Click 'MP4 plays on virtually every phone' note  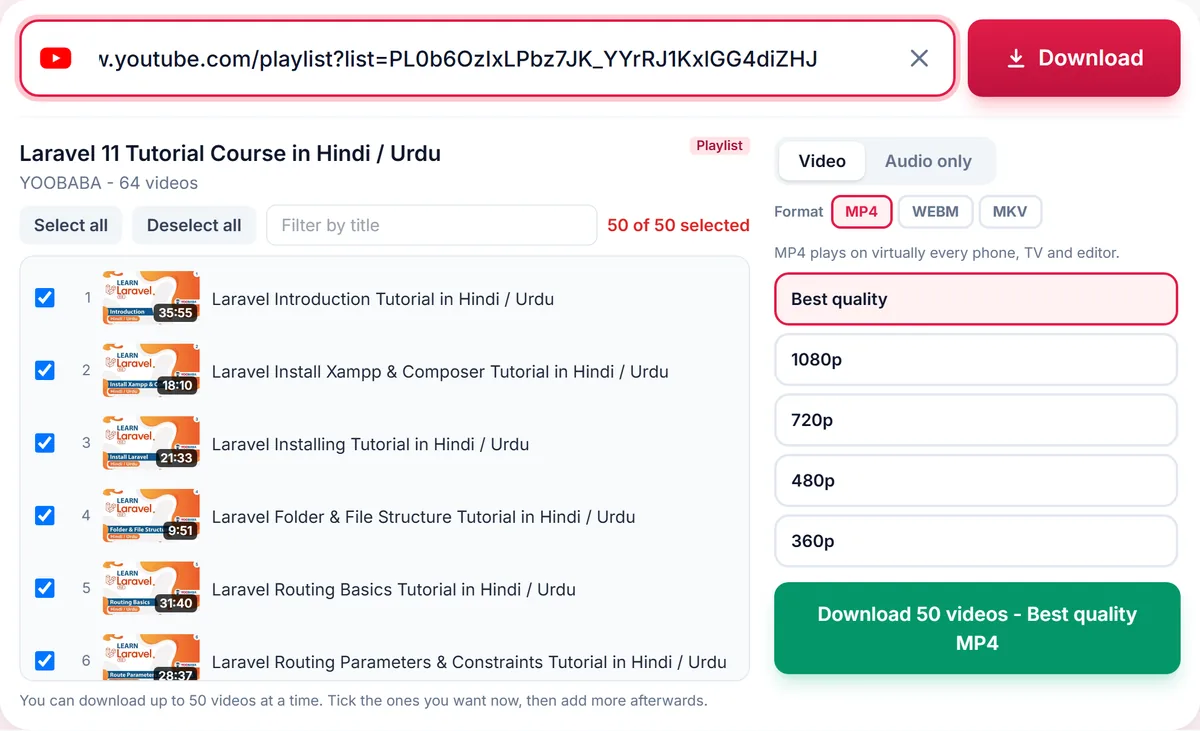click(x=947, y=253)
